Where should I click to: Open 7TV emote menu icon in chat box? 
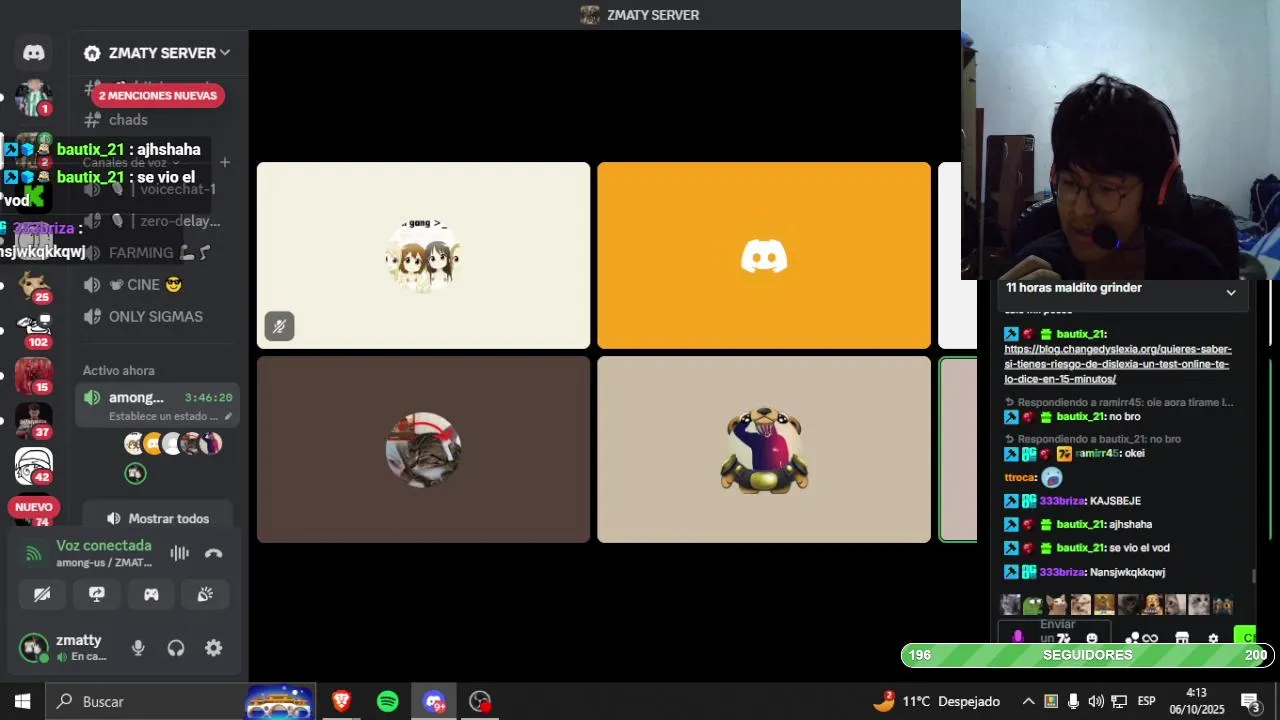[x=1064, y=638]
